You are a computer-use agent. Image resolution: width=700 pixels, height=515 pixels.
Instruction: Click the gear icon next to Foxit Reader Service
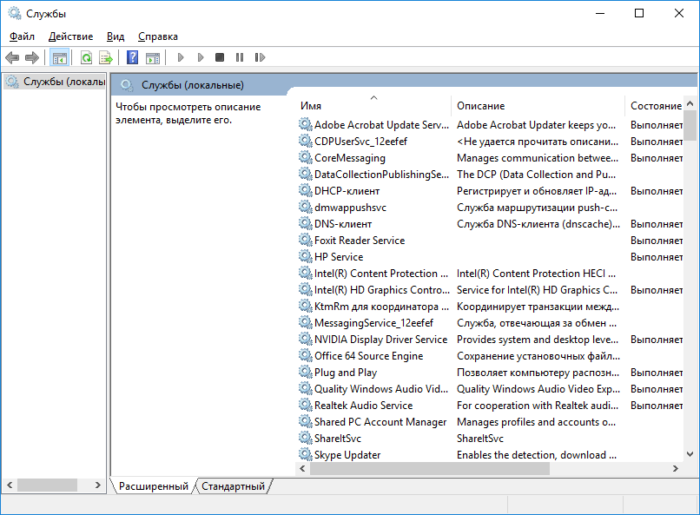(305, 240)
